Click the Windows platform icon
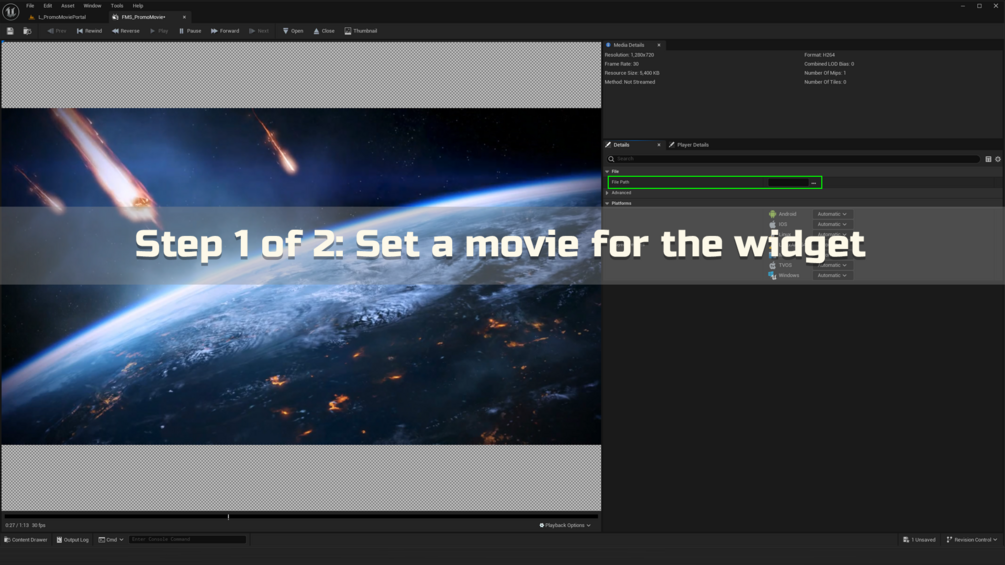The image size is (1005, 565). coord(772,275)
